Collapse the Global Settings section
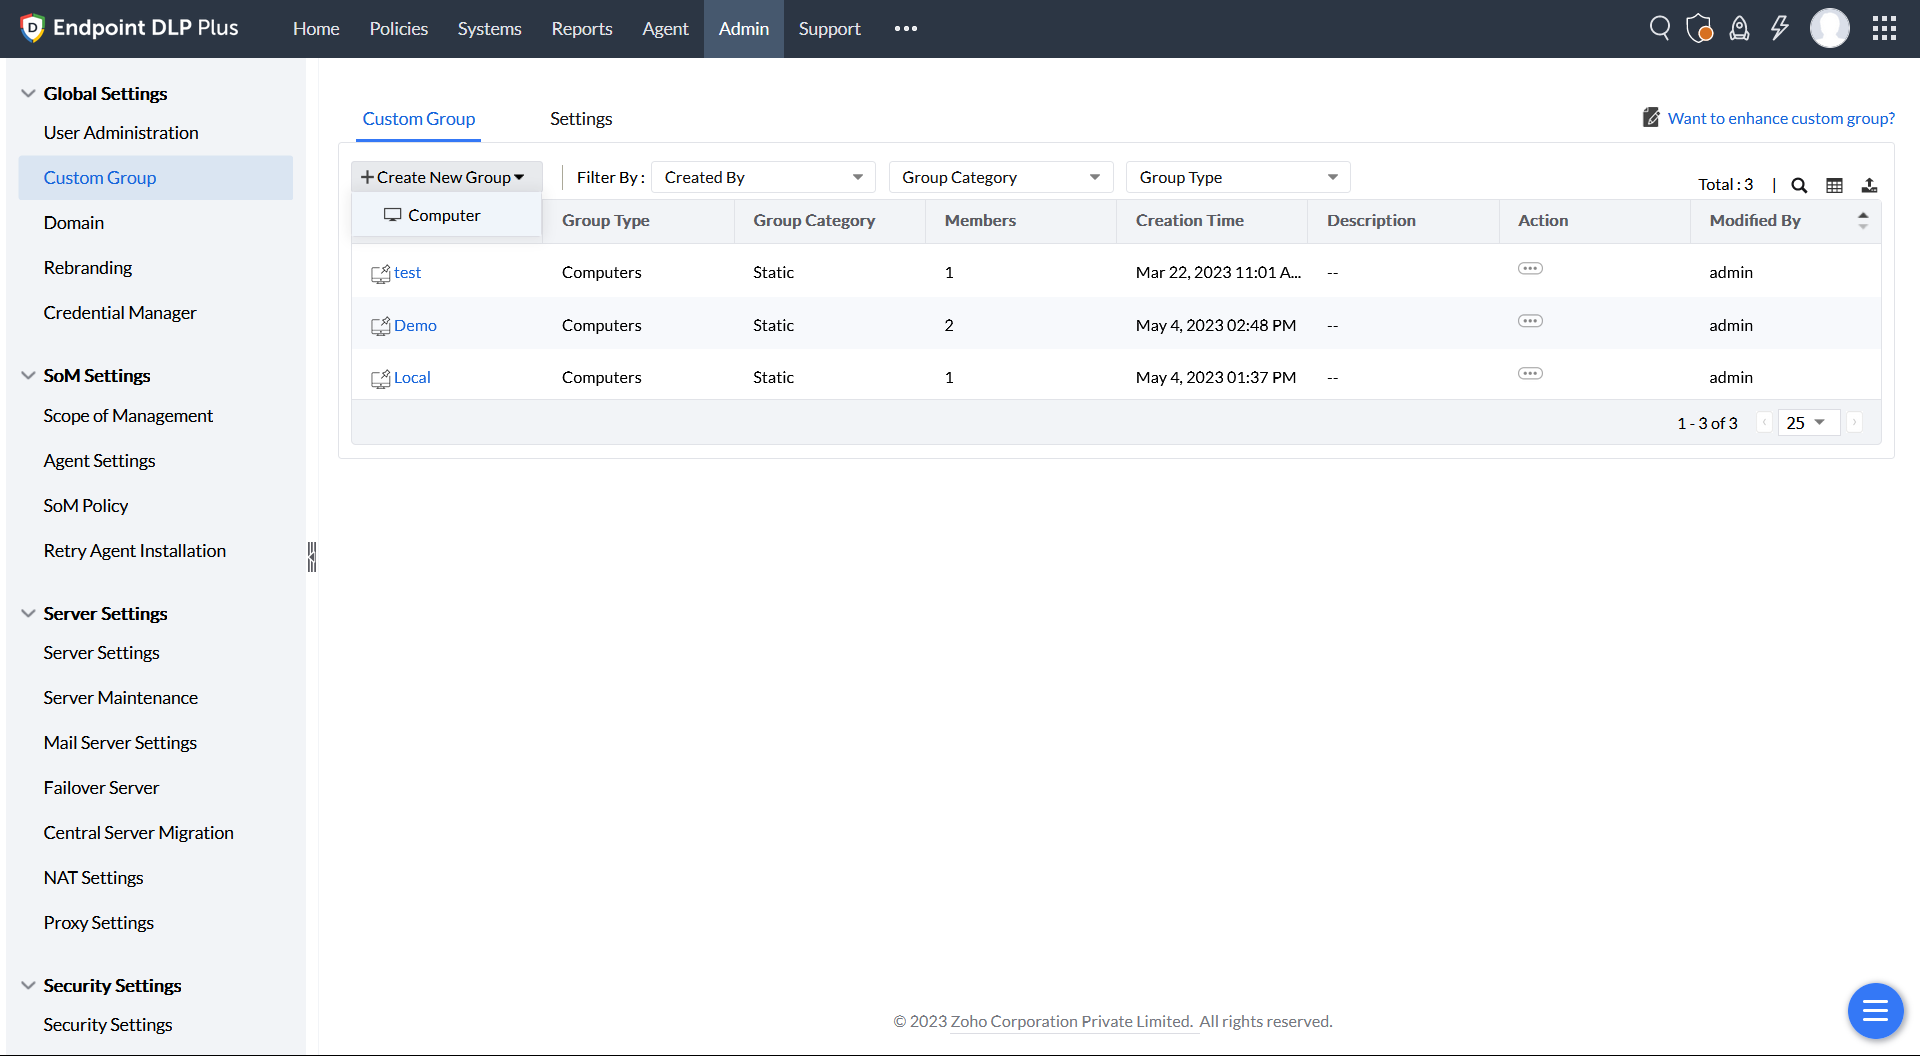Viewport: 1920px width, 1056px height. 28,93
